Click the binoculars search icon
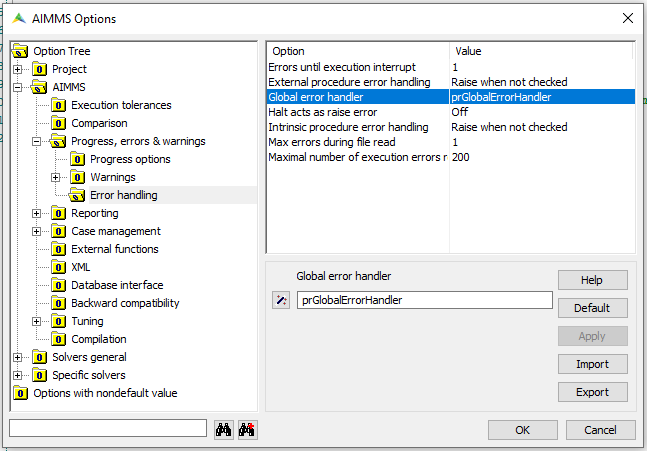 [x=224, y=430]
